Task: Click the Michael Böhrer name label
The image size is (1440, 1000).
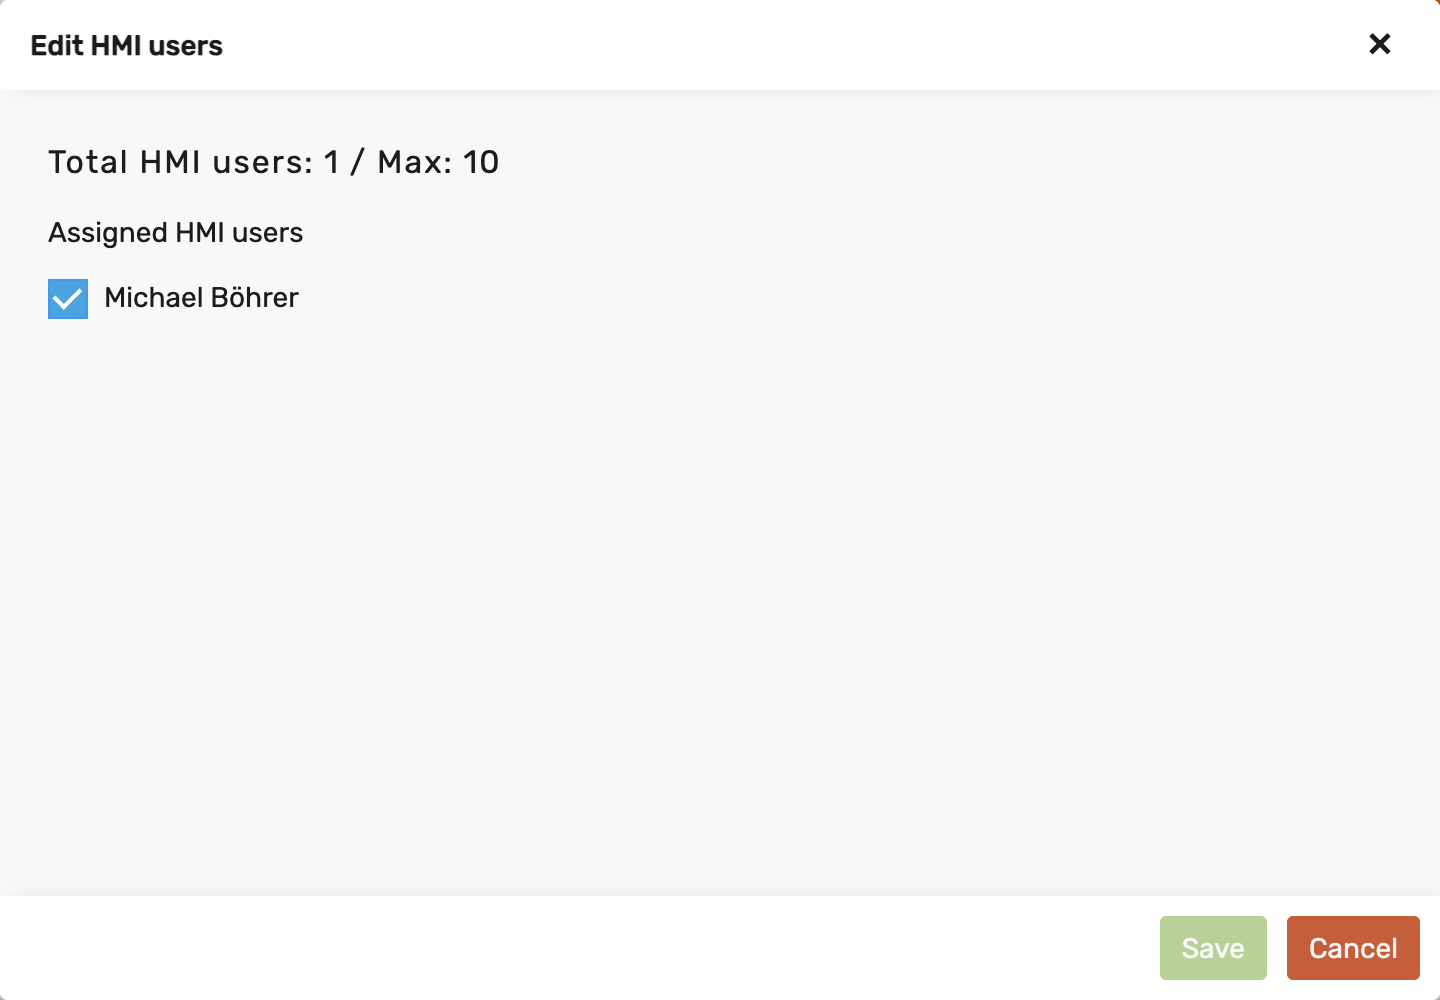Action: click(x=201, y=298)
